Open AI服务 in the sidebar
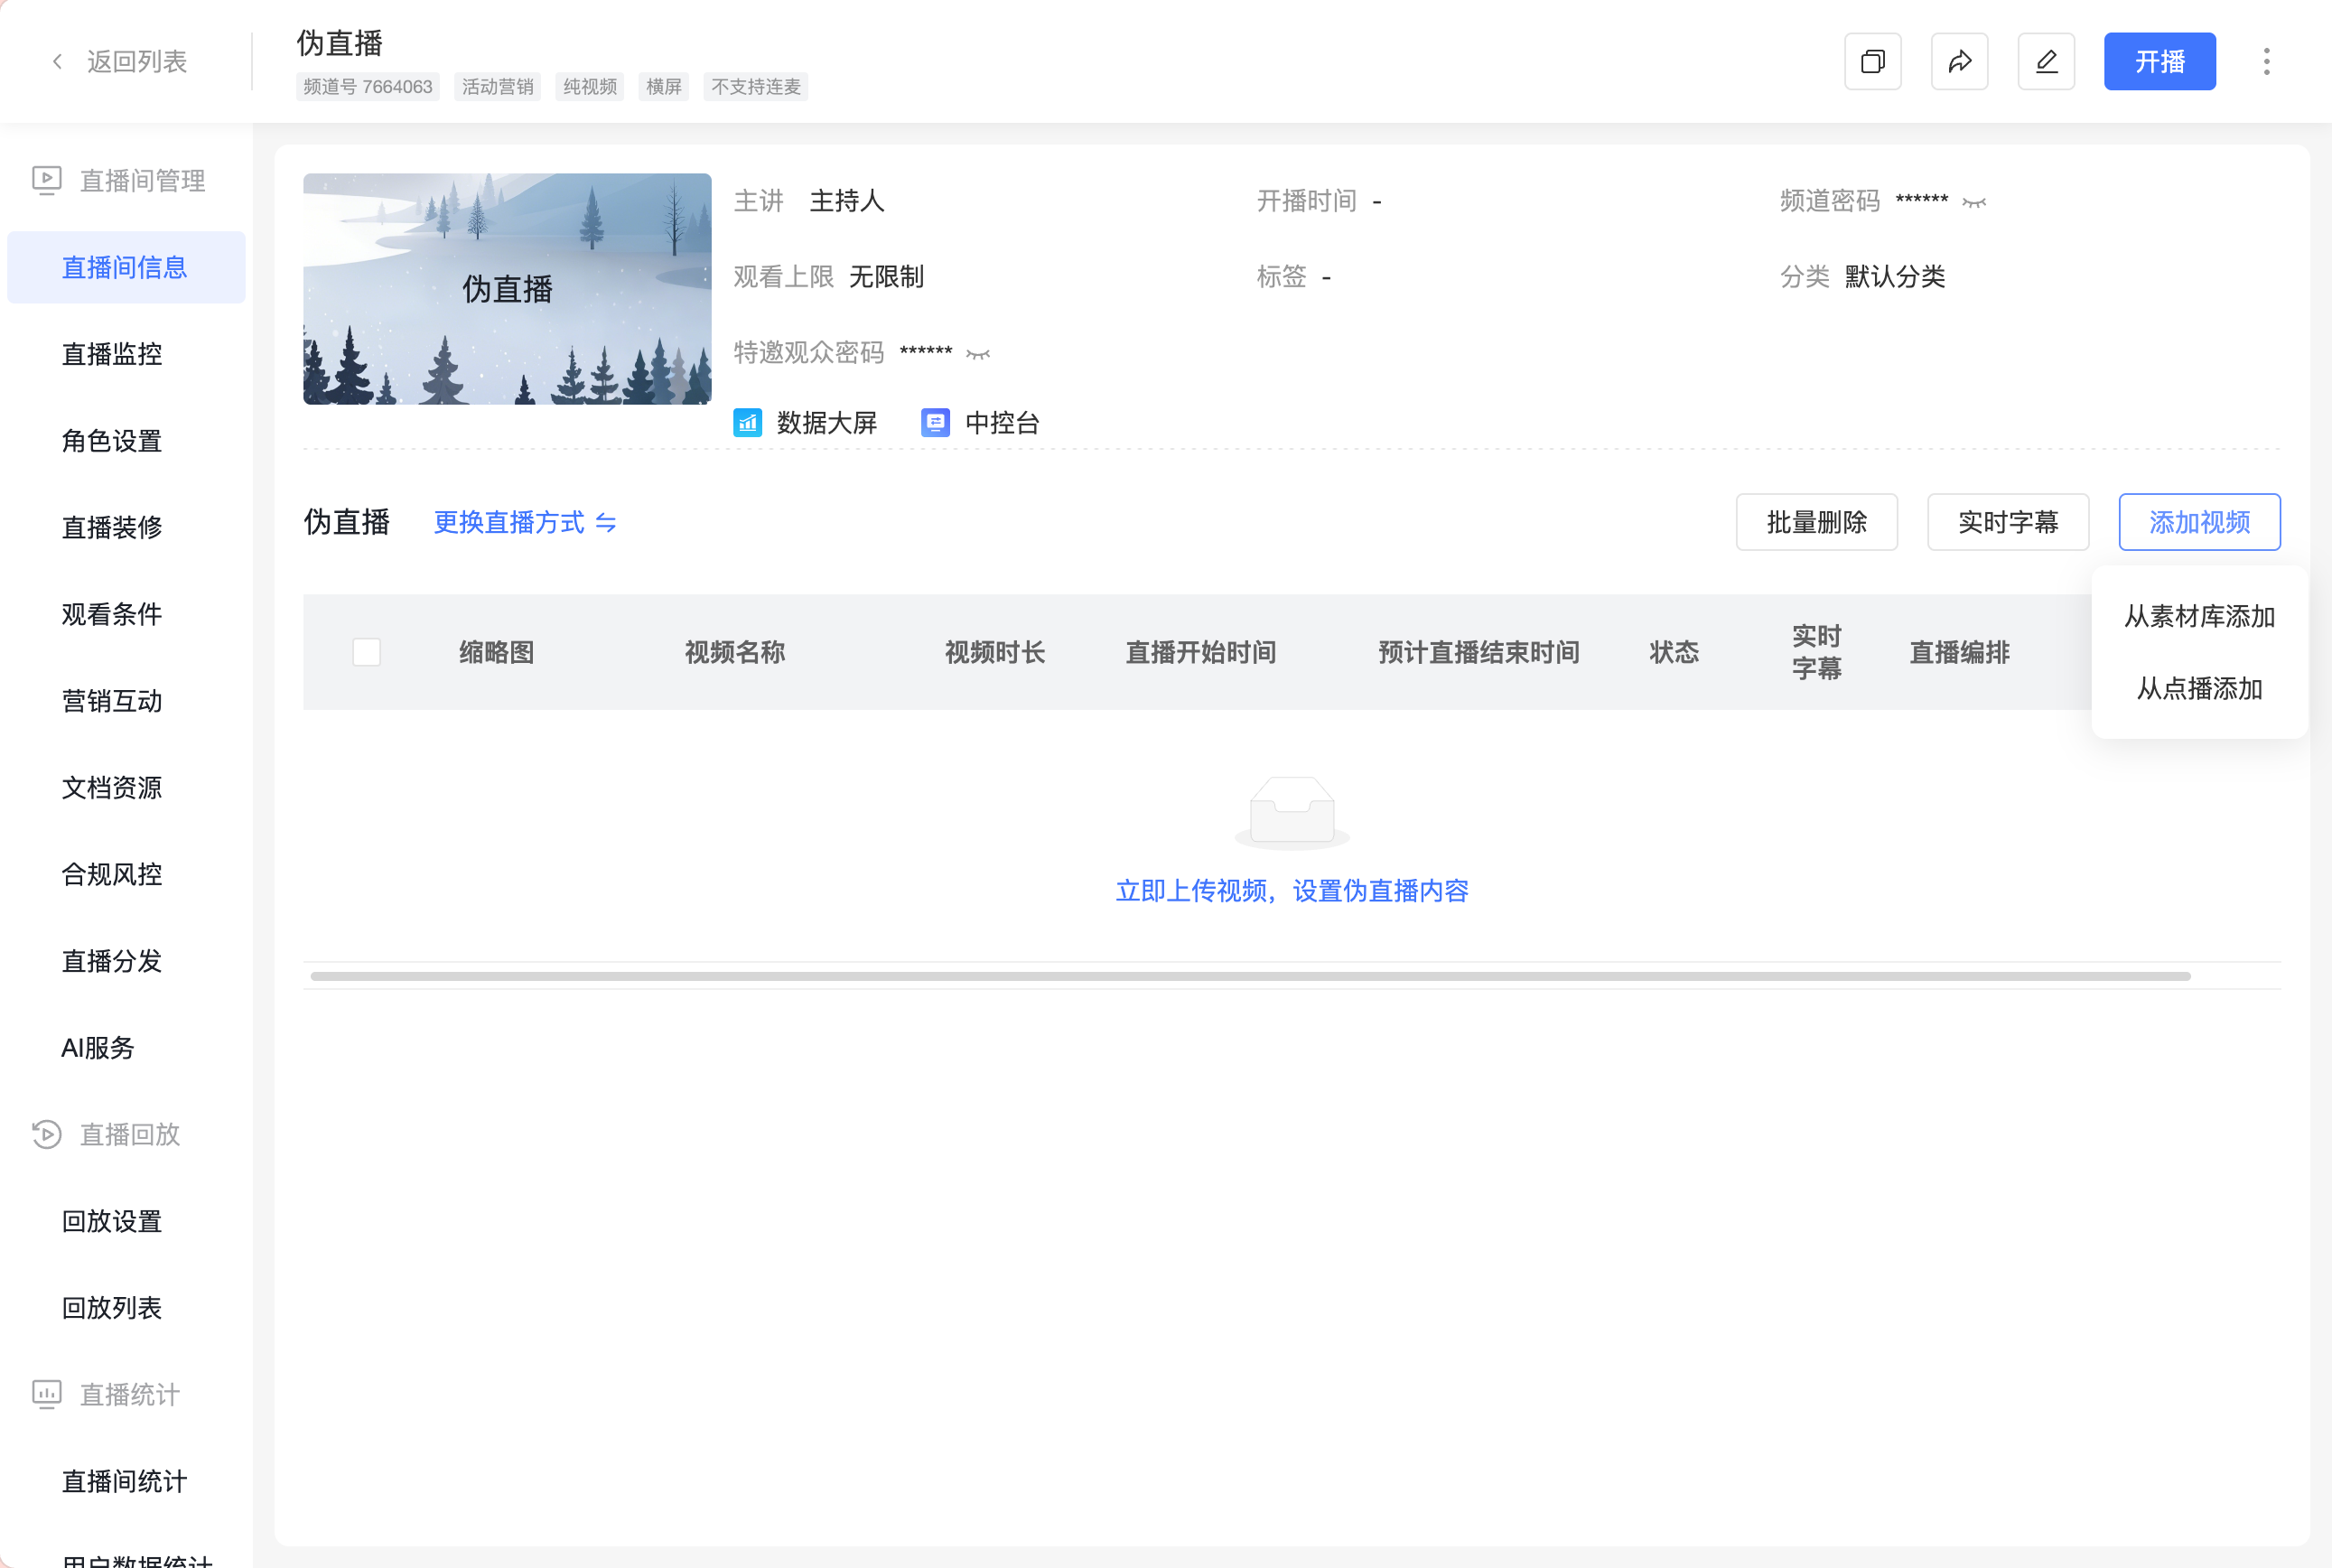The height and width of the screenshot is (1568, 2332). click(98, 1048)
